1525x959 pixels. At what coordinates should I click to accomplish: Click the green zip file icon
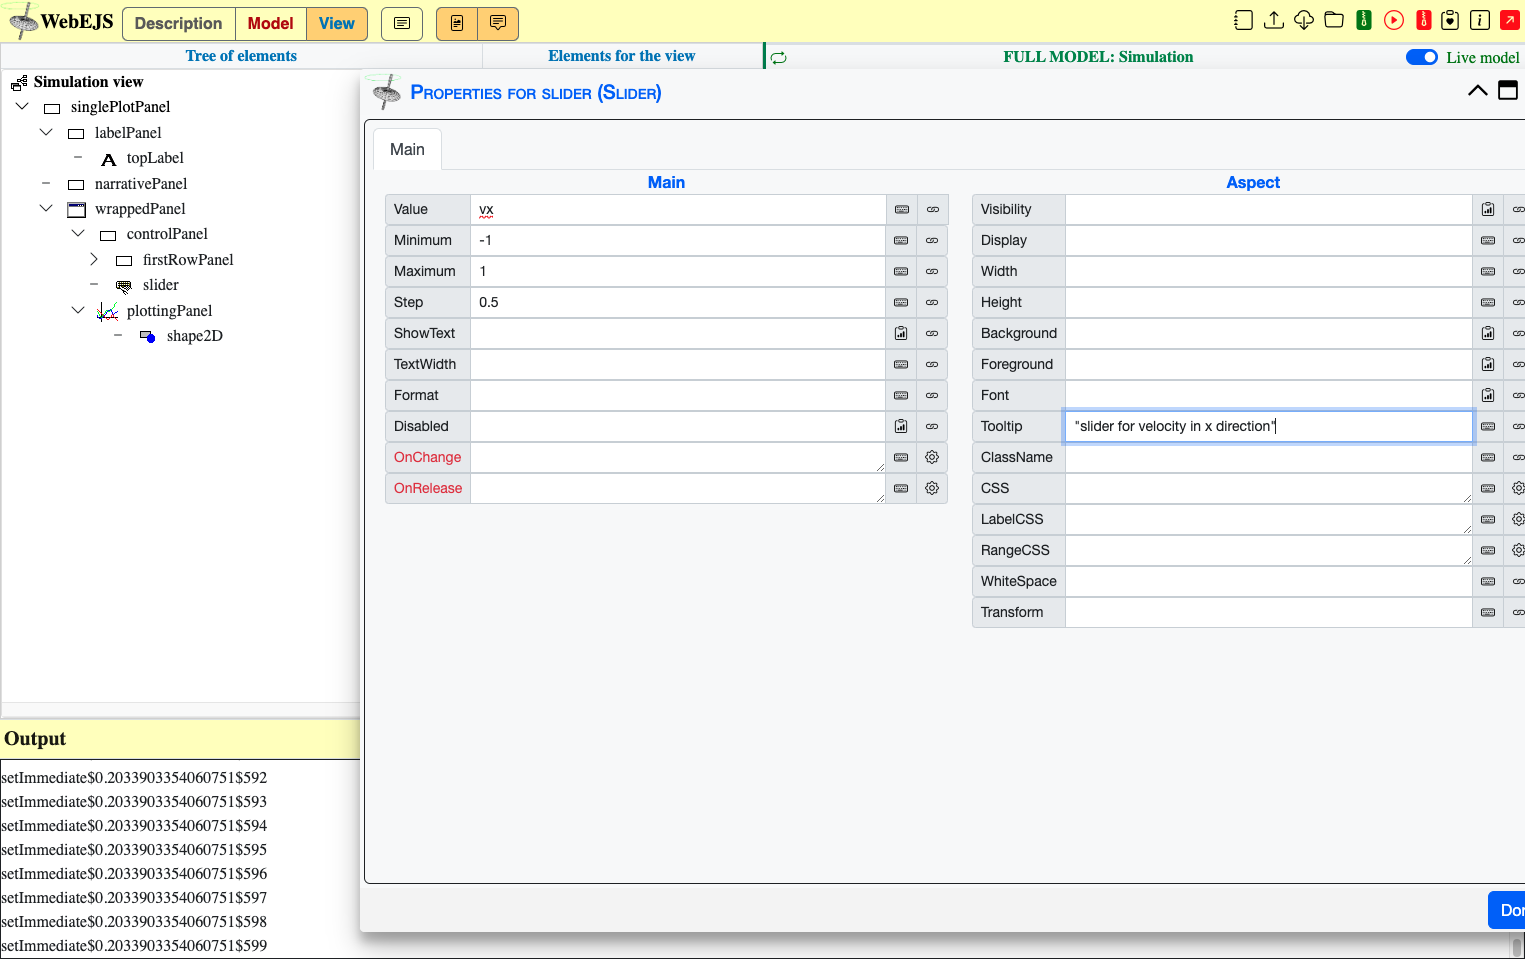[x=1364, y=20]
